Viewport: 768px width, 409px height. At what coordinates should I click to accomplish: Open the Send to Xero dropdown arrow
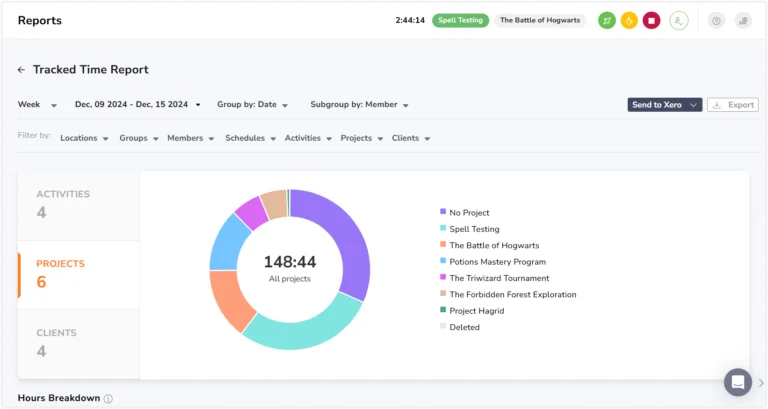(x=693, y=105)
